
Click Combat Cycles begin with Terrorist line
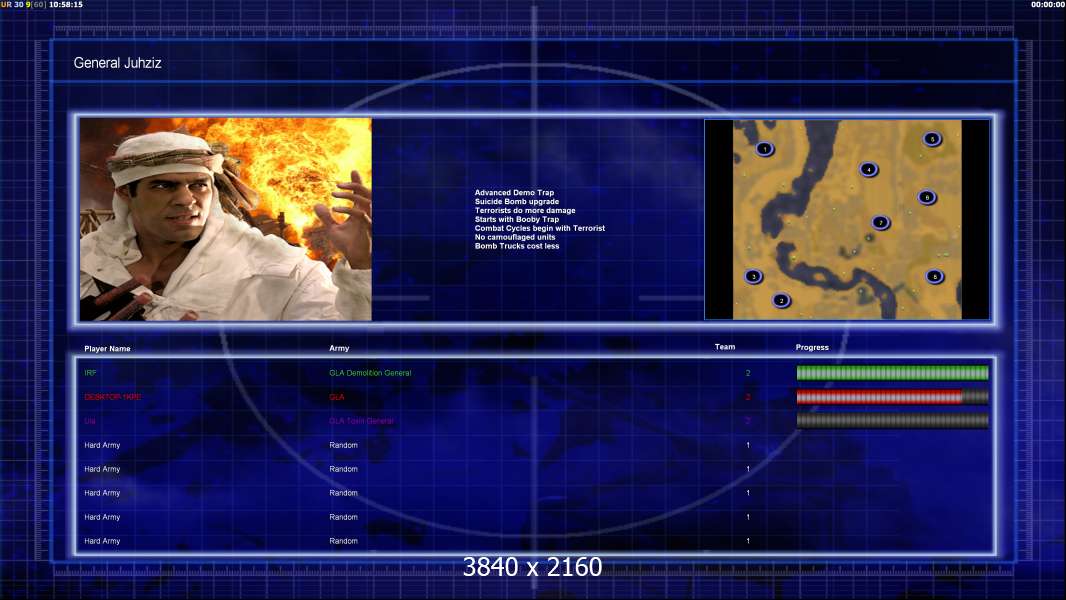pyautogui.click(x=540, y=228)
